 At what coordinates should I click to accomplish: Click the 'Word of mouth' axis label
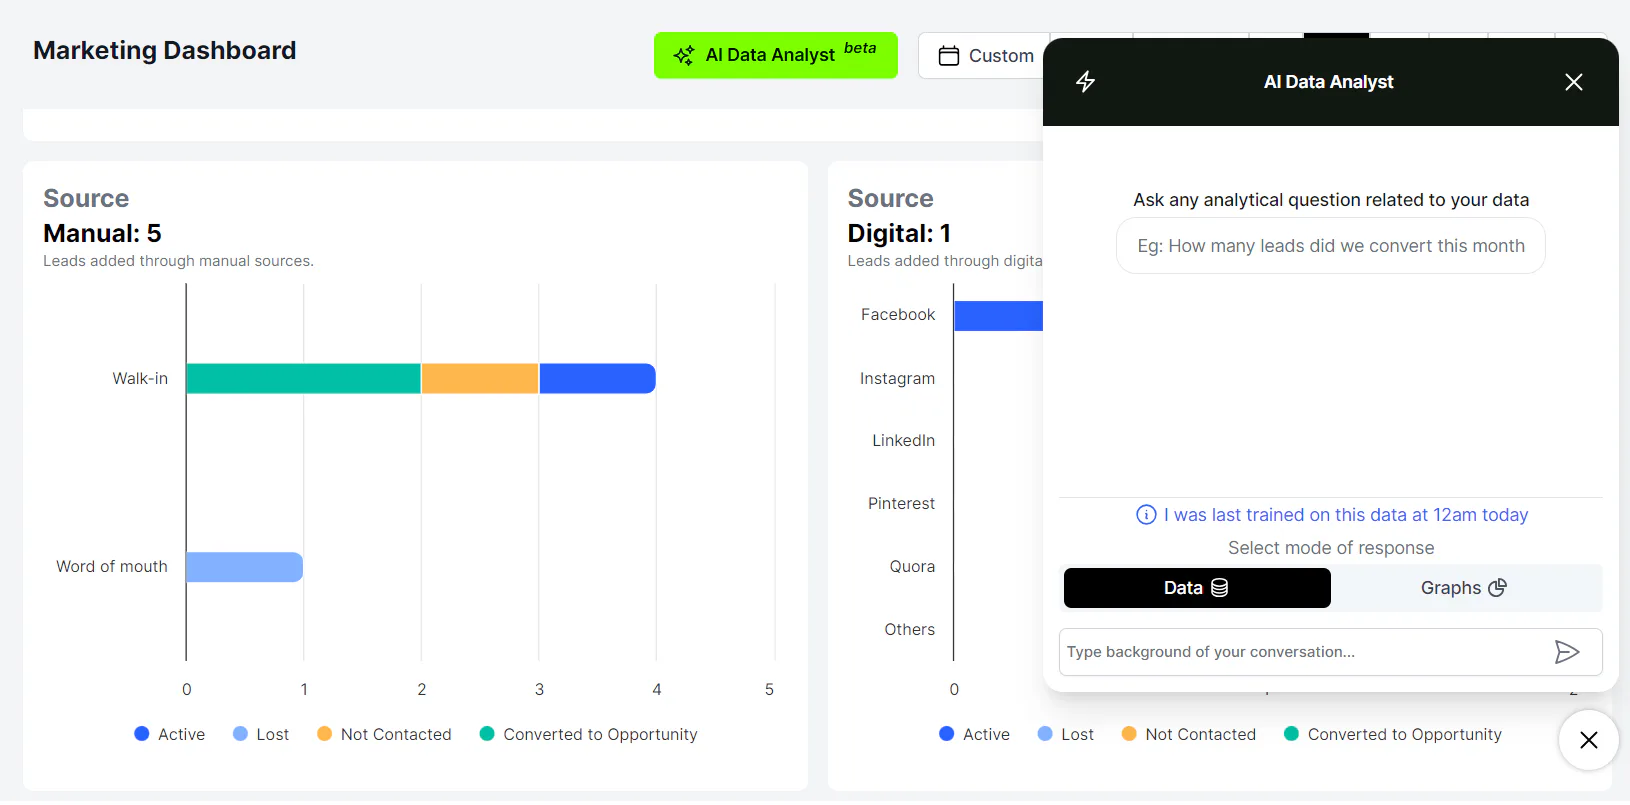point(112,567)
